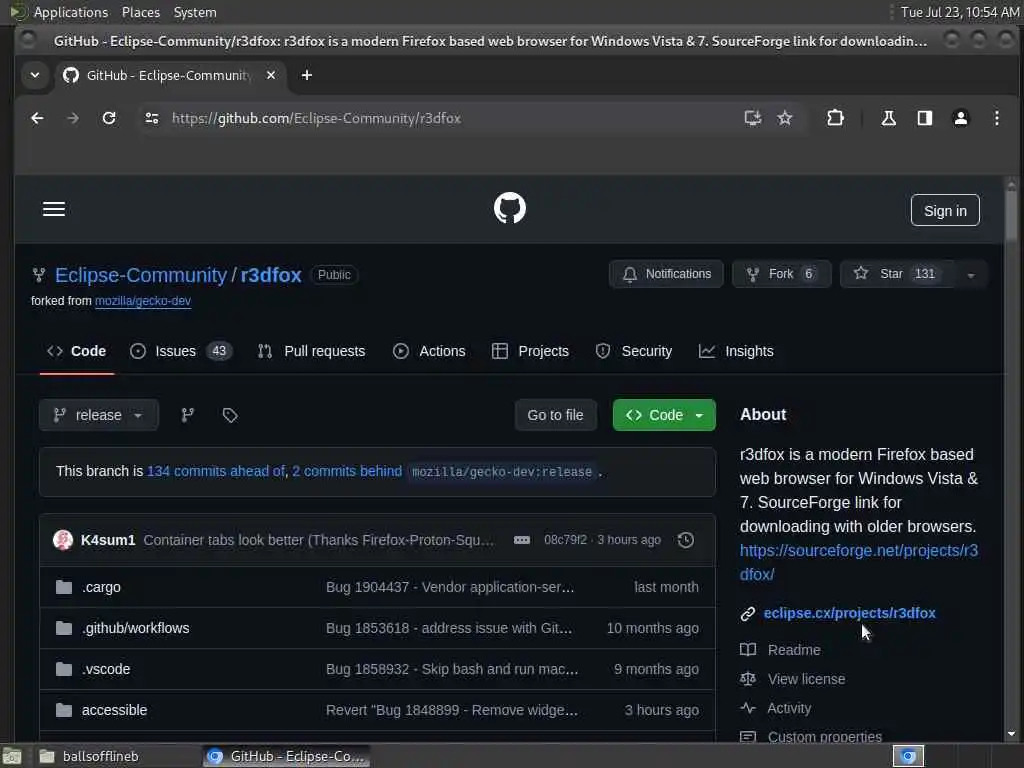Open the .github/workflows folder

coord(135,628)
